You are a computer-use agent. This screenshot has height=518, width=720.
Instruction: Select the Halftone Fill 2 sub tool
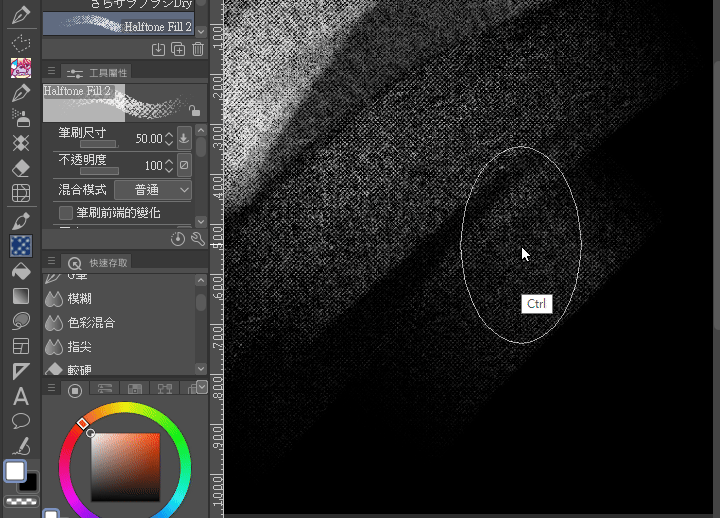(x=118, y=24)
